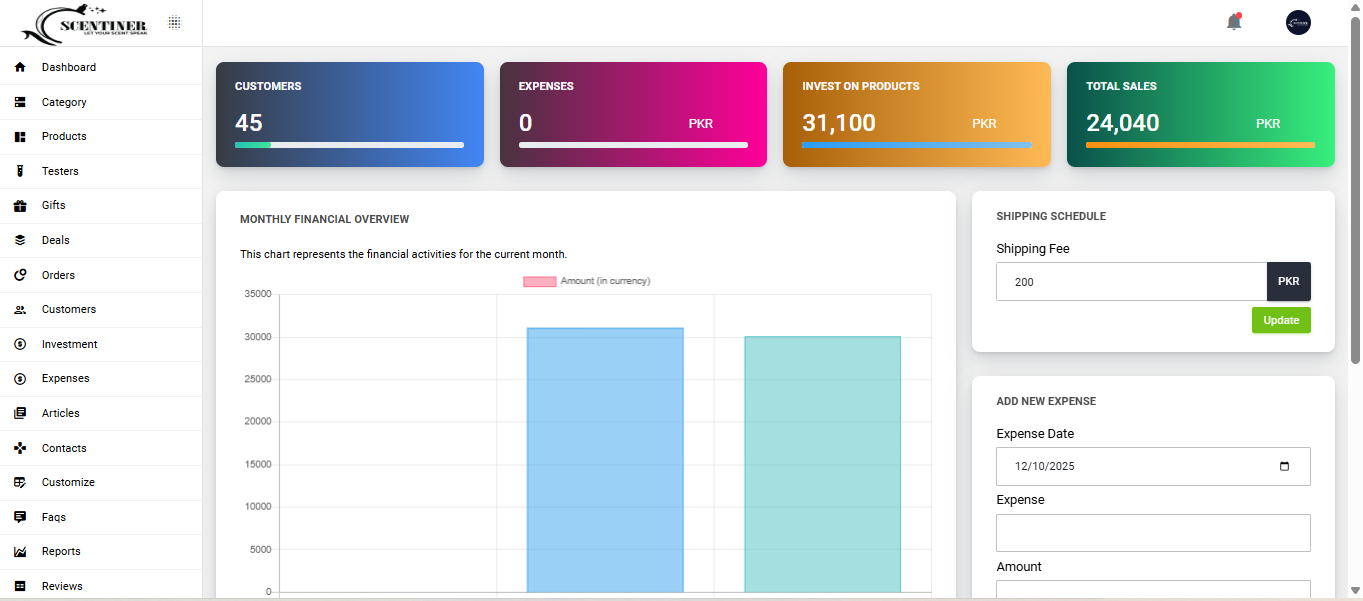Image resolution: width=1363 pixels, height=601 pixels.
Task: Open the Orders section
Action: click(58, 275)
